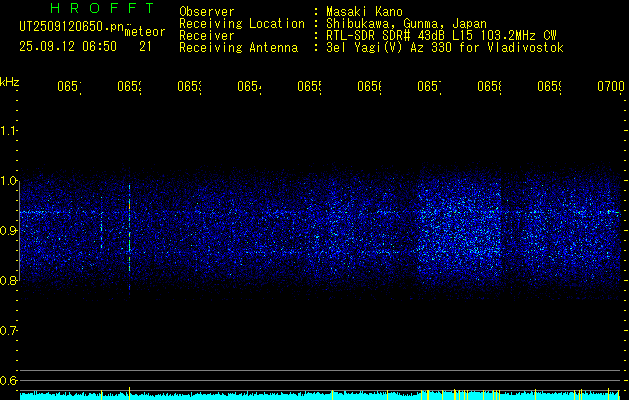Click the observer name Masaki Kano

click(364, 12)
